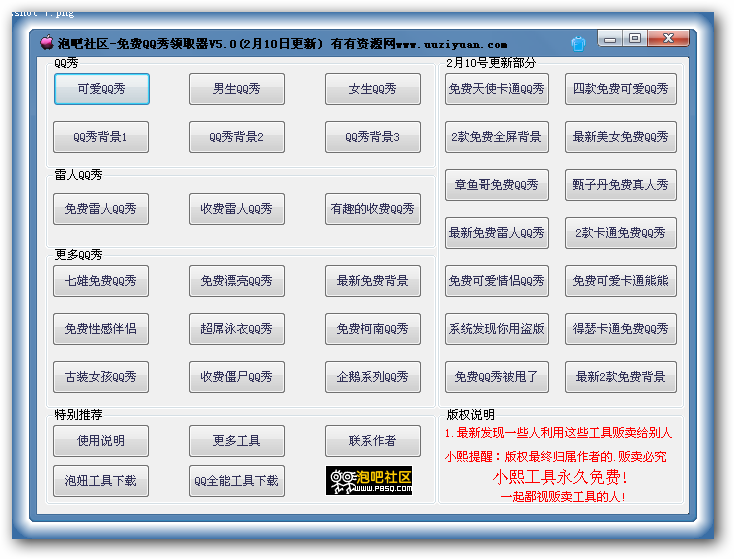Choose QQ秀背景3
This screenshot has width=734, height=559.
(x=373, y=137)
